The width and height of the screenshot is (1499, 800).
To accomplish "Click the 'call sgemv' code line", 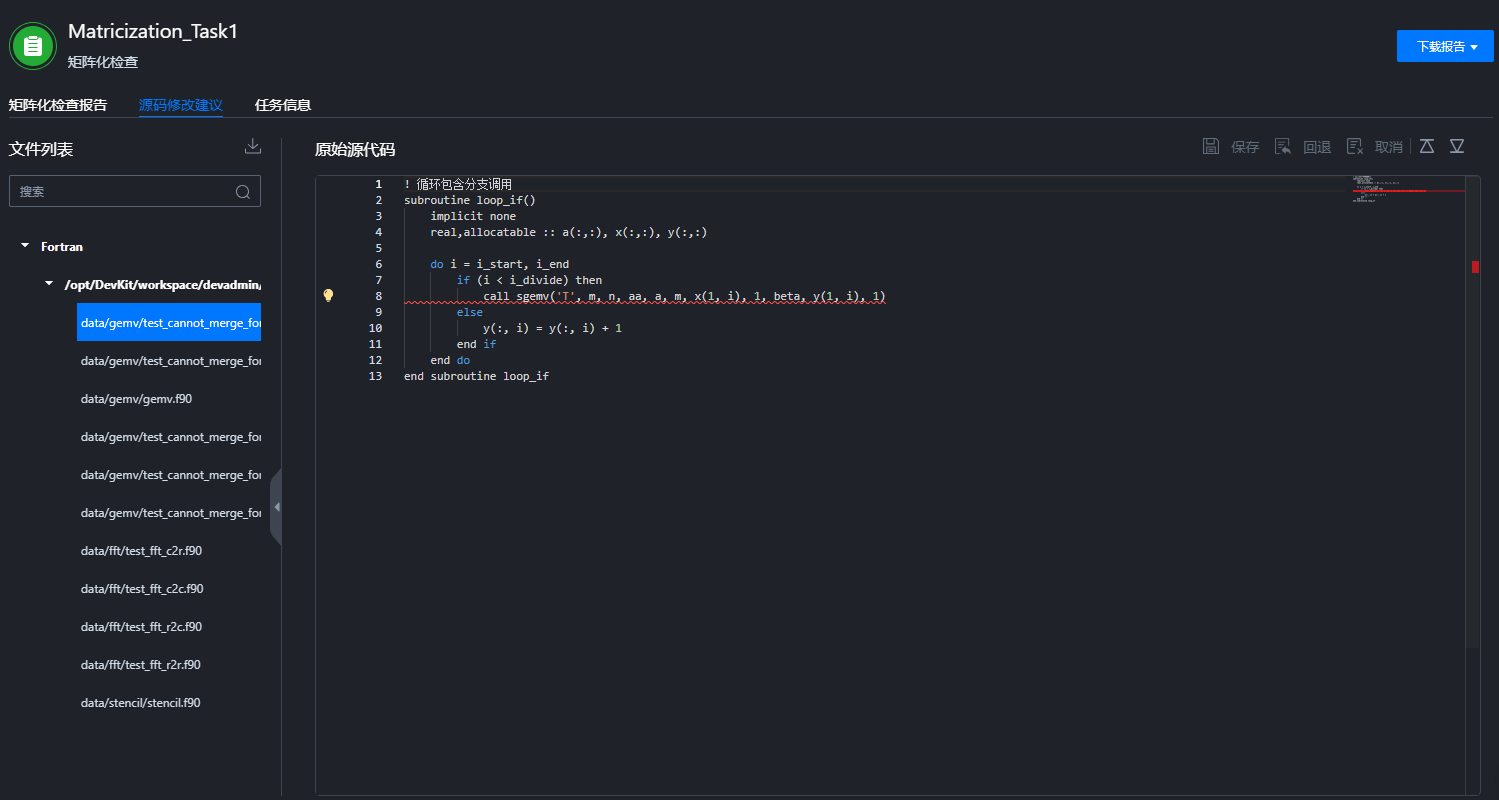I will click(684, 296).
